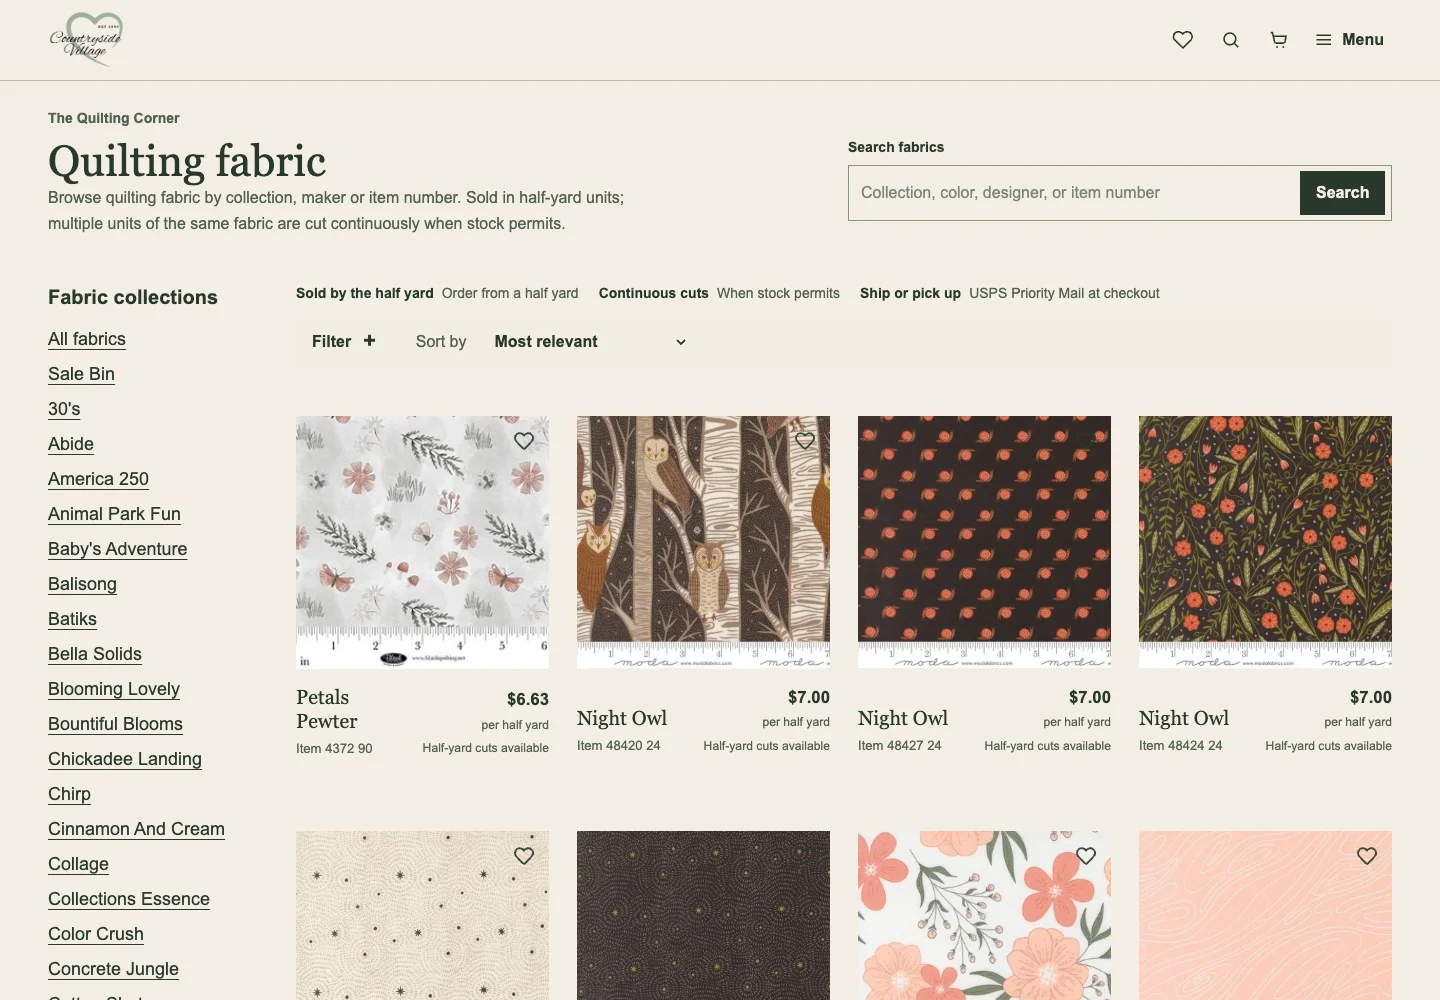This screenshot has width=1440, height=1000.
Task: Open the wishlist heart icon in header
Action: [1183, 40]
